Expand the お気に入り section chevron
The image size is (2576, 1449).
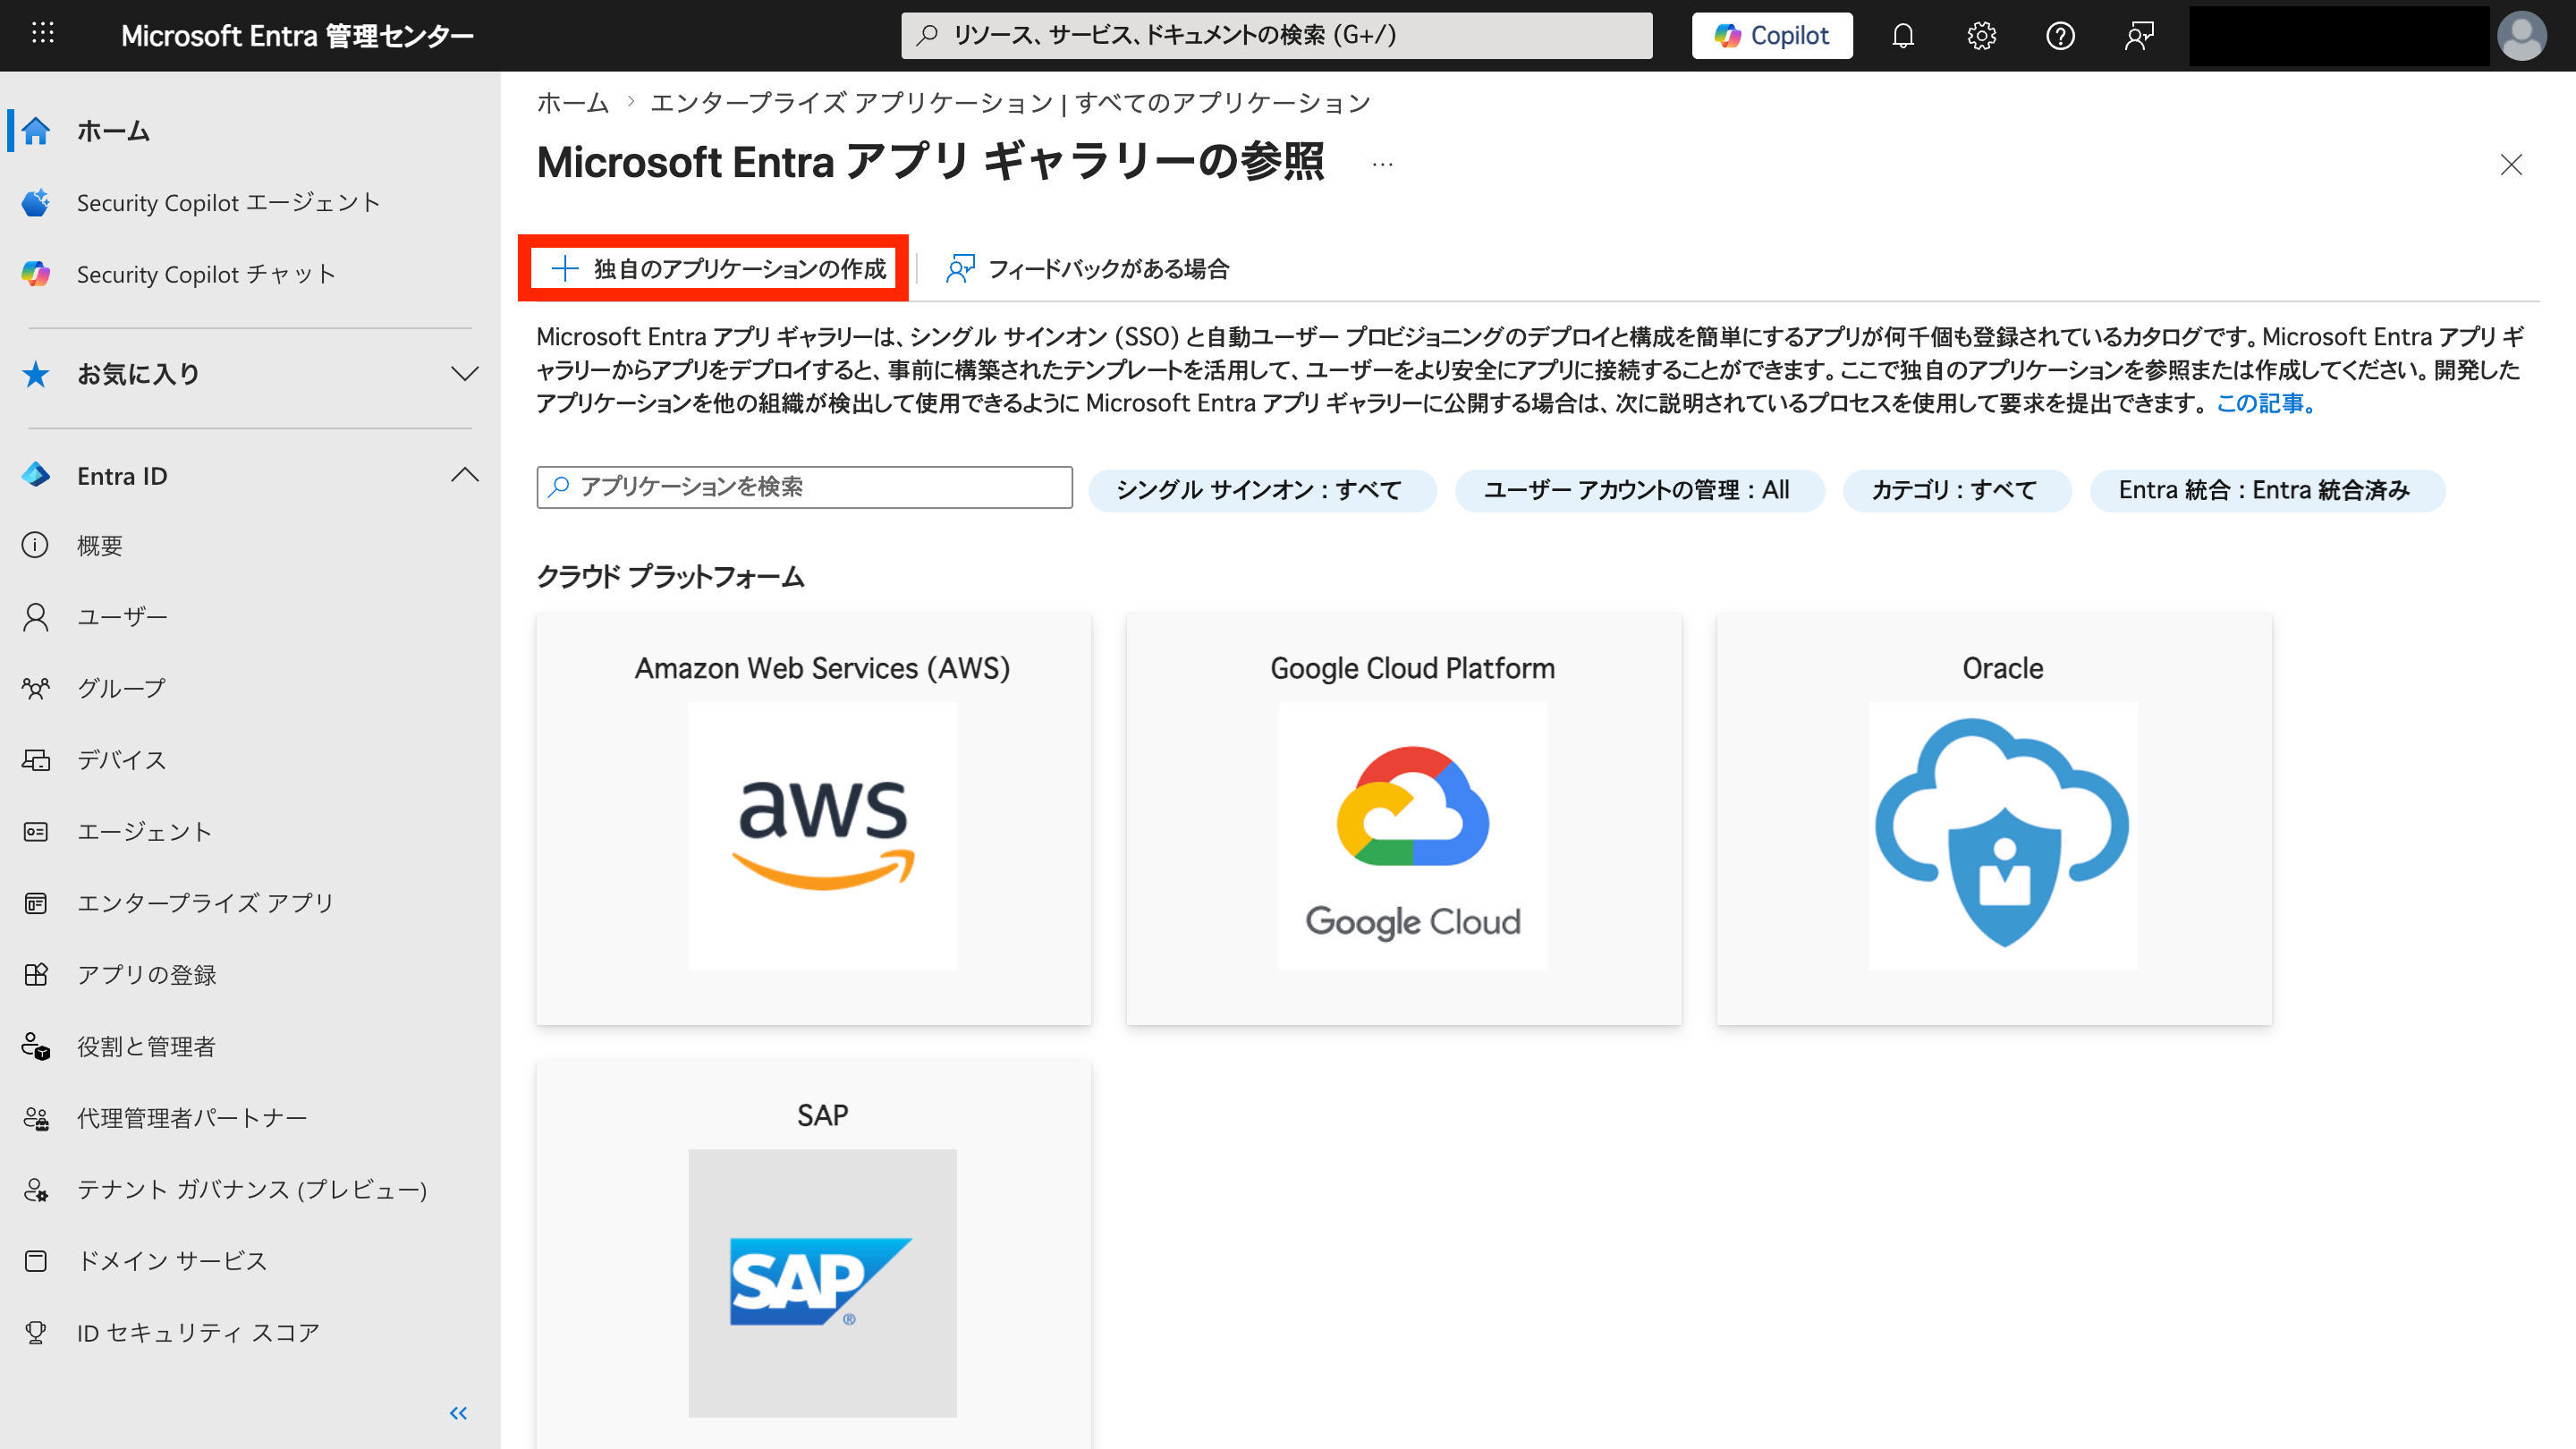coord(464,374)
